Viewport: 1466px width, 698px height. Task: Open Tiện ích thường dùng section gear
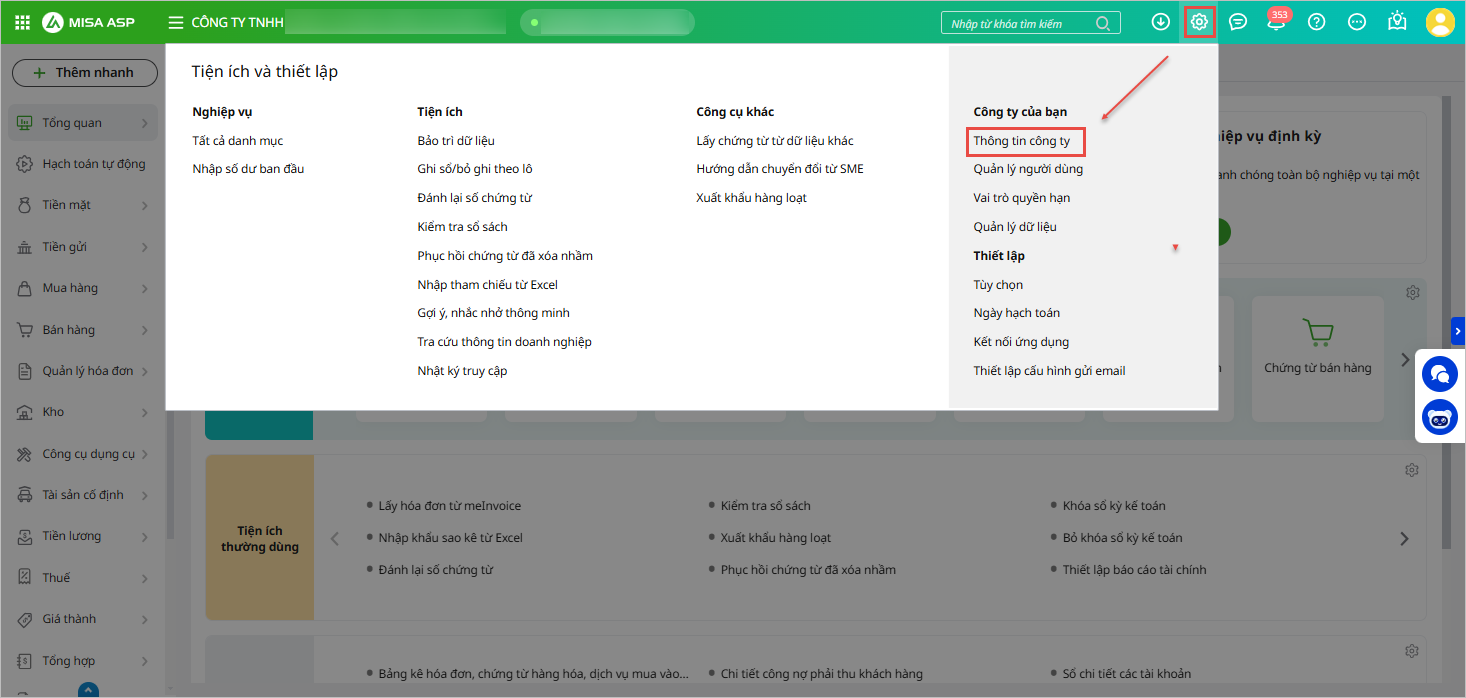(1412, 470)
